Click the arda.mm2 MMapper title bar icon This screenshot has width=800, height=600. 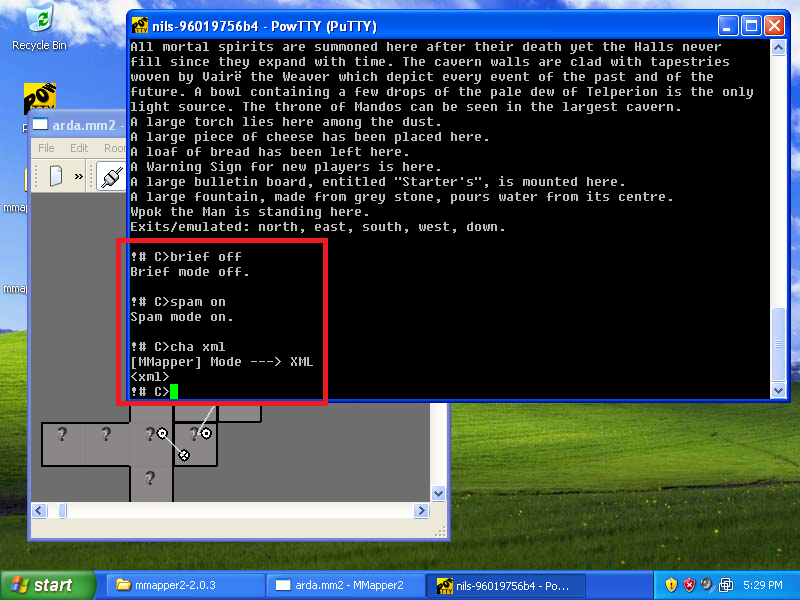pos(40,124)
